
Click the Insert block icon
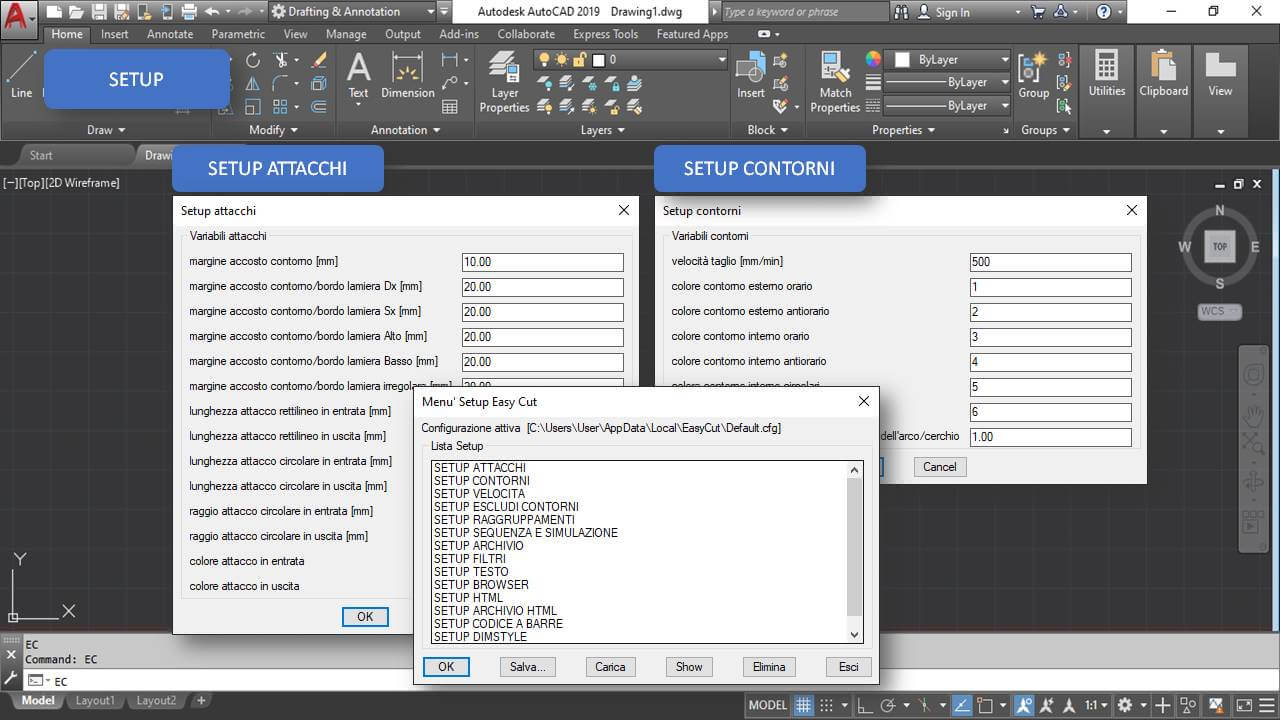pos(751,76)
